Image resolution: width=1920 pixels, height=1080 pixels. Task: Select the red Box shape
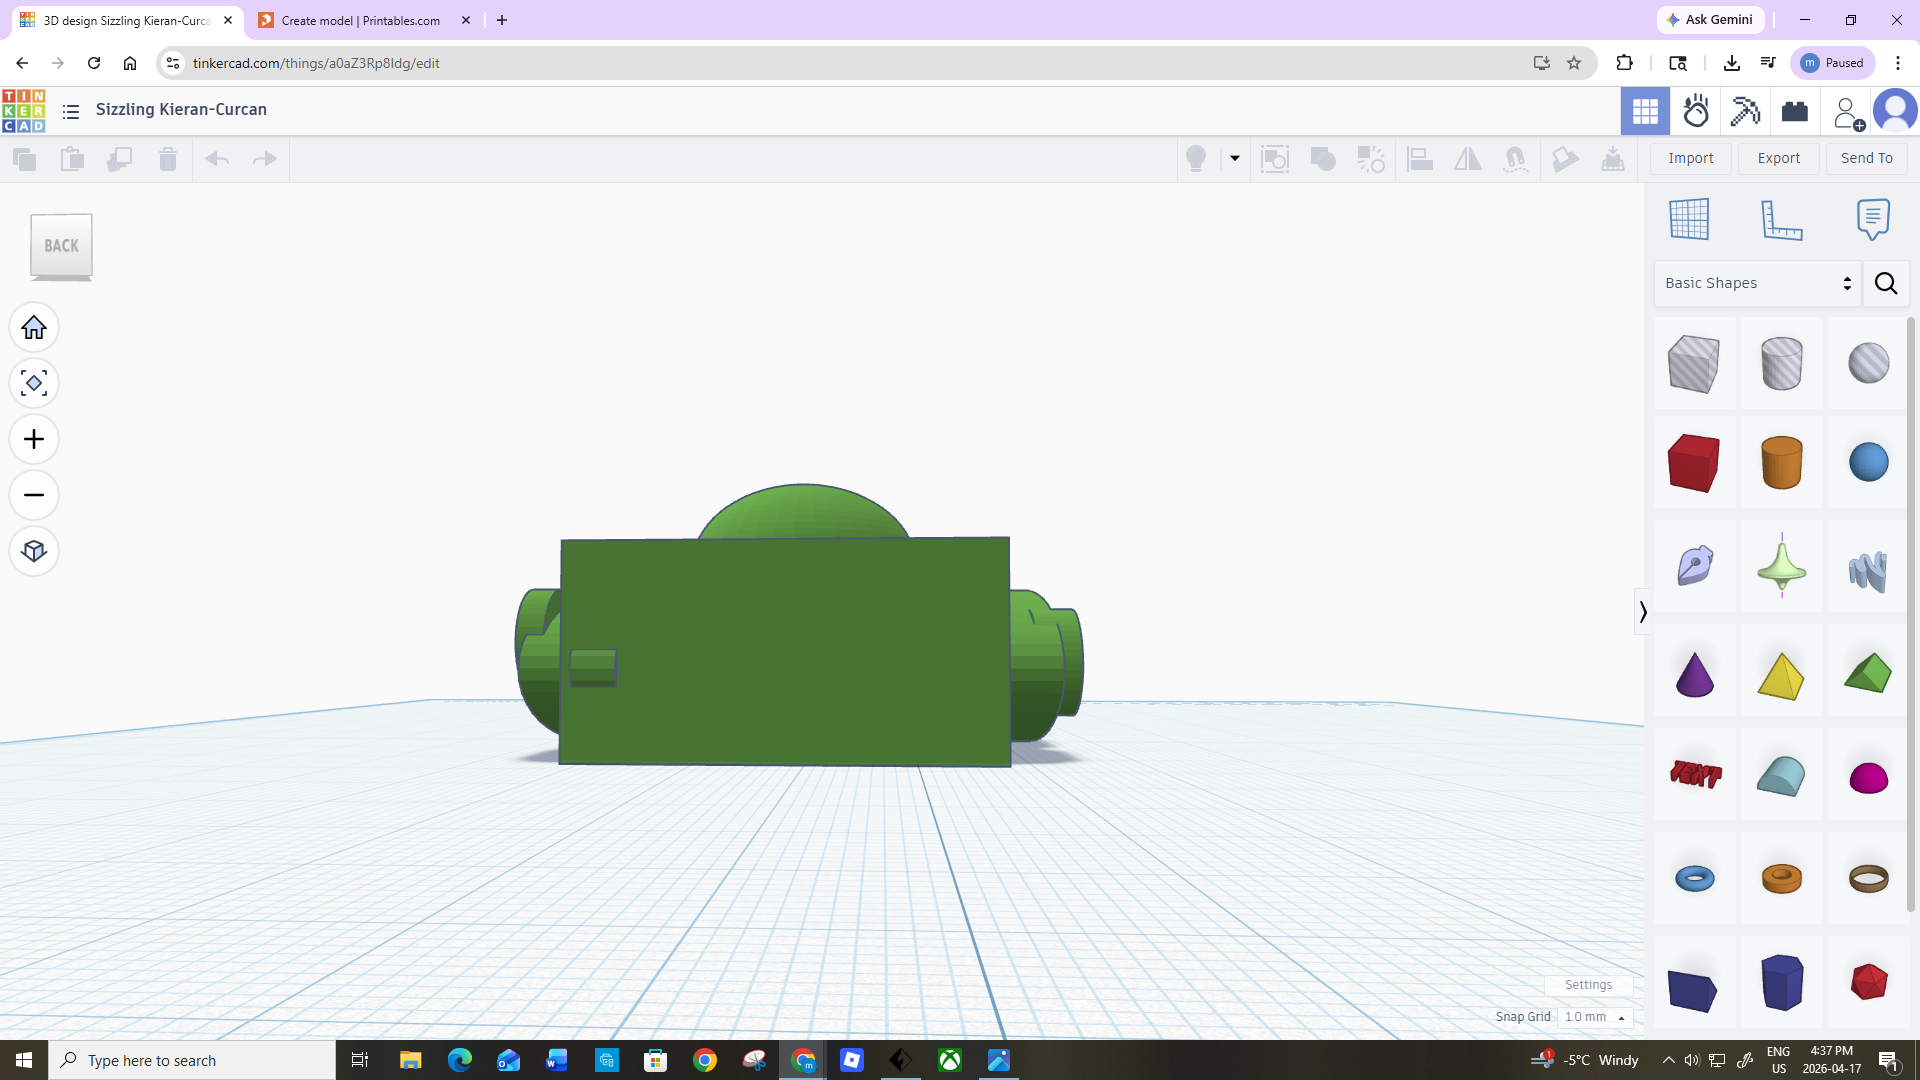(x=1694, y=463)
